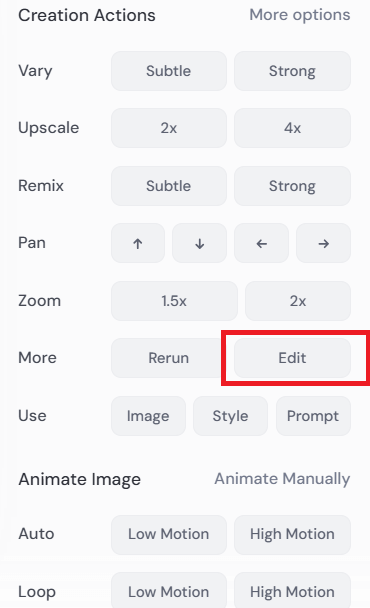Select the 2x Zoom button
This screenshot has height=608, width=370.
[298, 301]
